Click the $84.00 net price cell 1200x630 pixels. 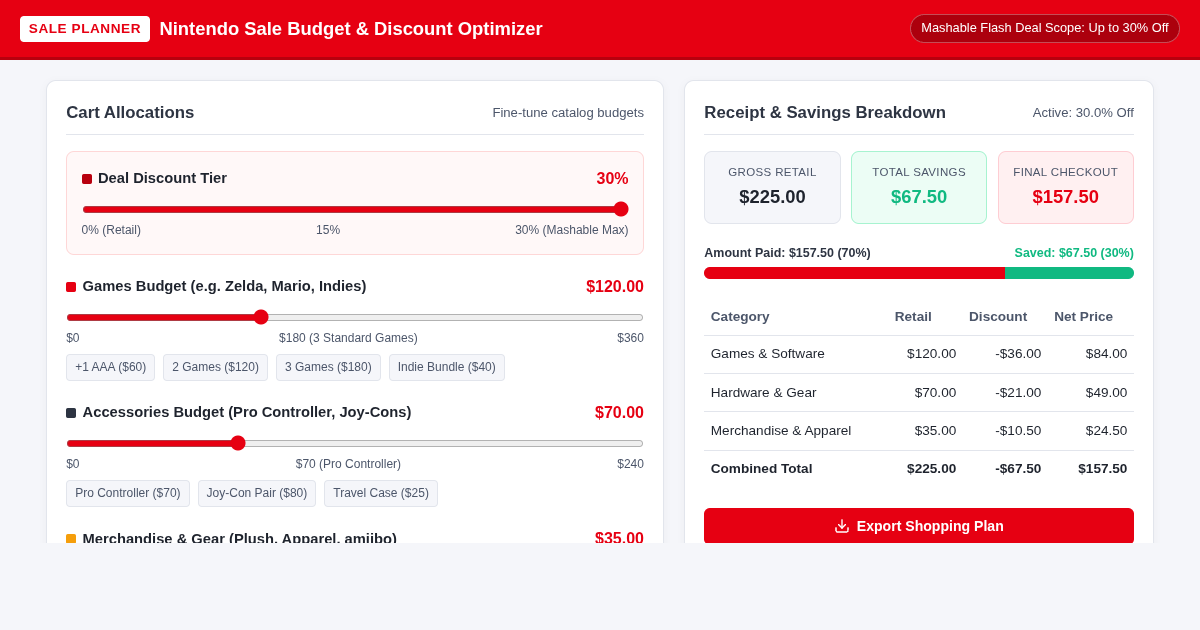1106,354
